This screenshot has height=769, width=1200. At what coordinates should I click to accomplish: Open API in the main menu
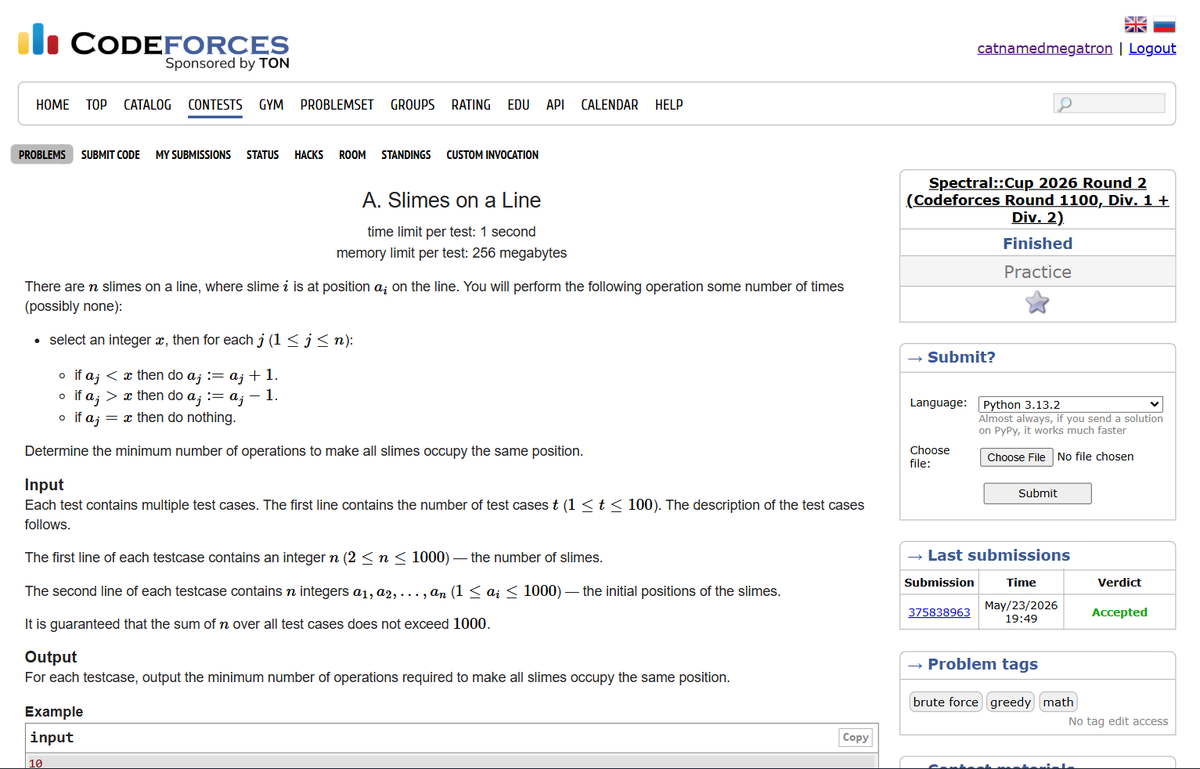(556, 105)
